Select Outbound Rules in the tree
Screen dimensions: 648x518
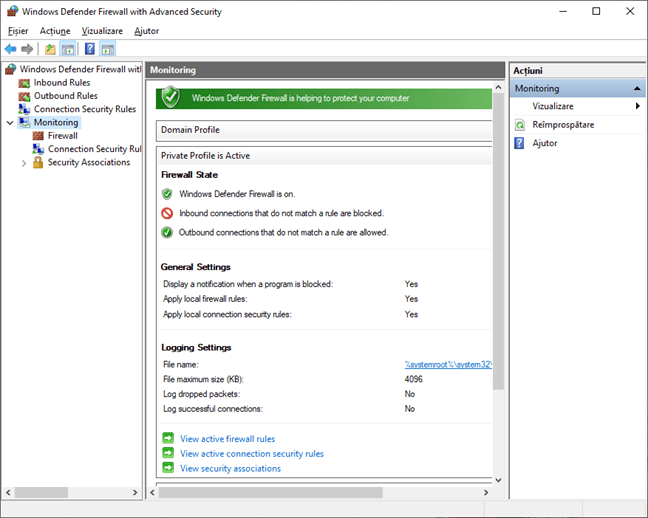(x=66, y=96)
